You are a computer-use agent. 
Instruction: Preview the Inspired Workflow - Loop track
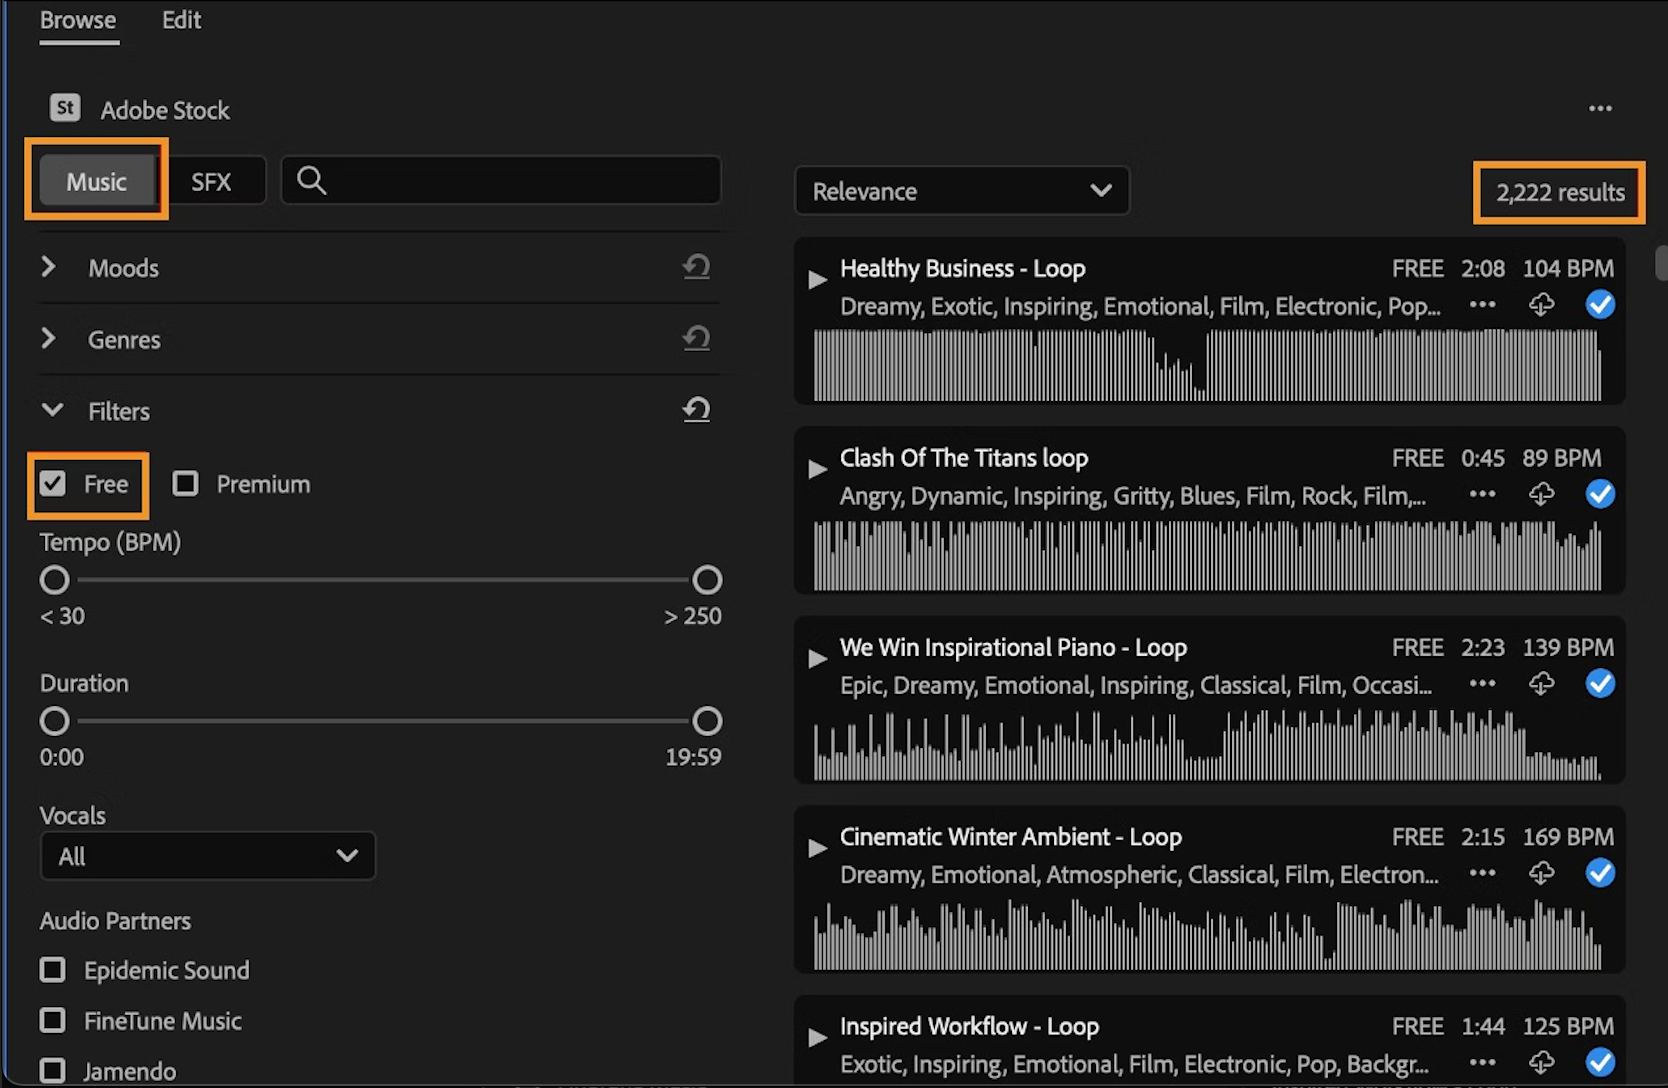click(817, 1037)
